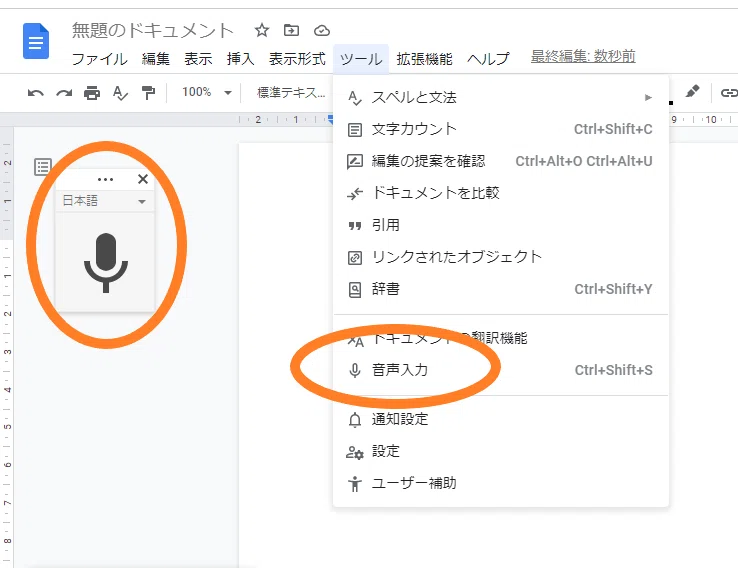Open the 拡張機能 menu
Screen dimensions: 738x568
tap(425, 59)
